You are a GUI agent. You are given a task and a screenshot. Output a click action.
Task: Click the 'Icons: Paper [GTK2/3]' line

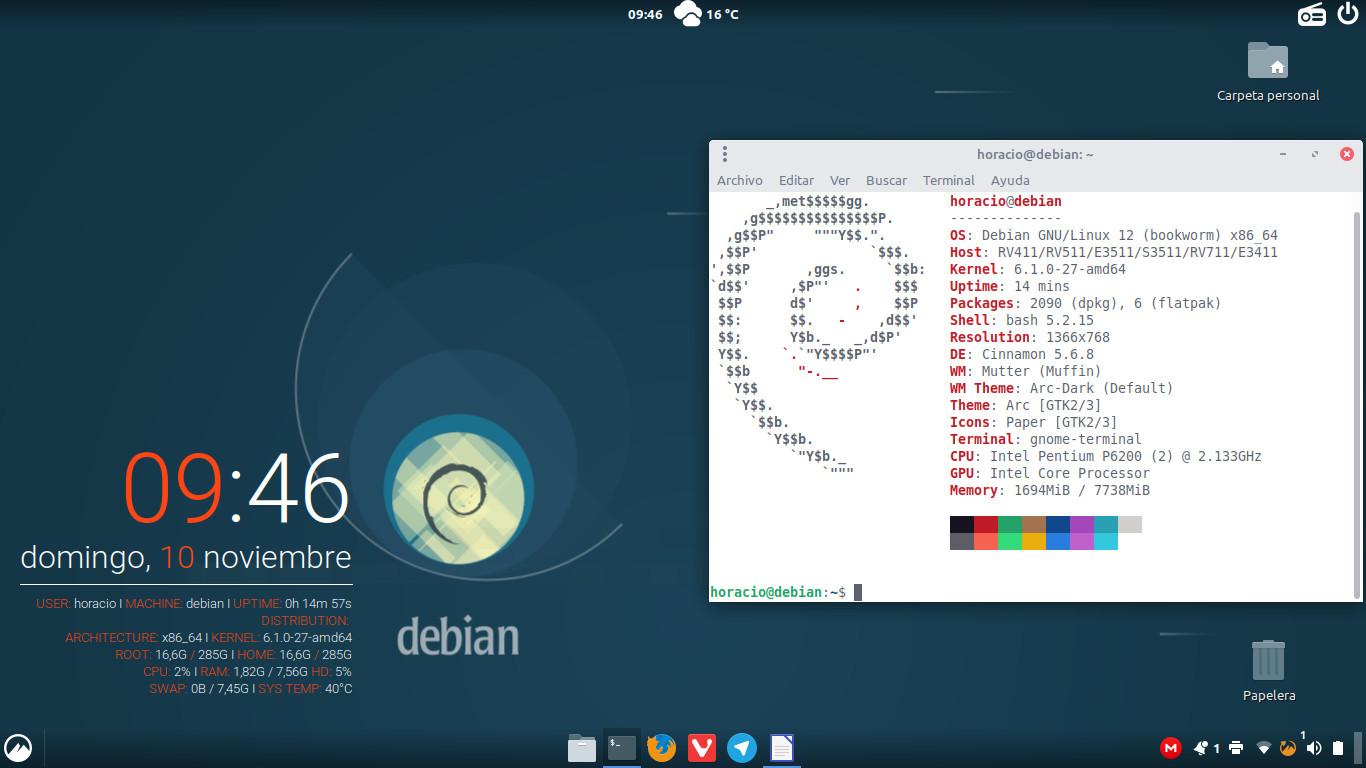click(x=1034, y=422)
